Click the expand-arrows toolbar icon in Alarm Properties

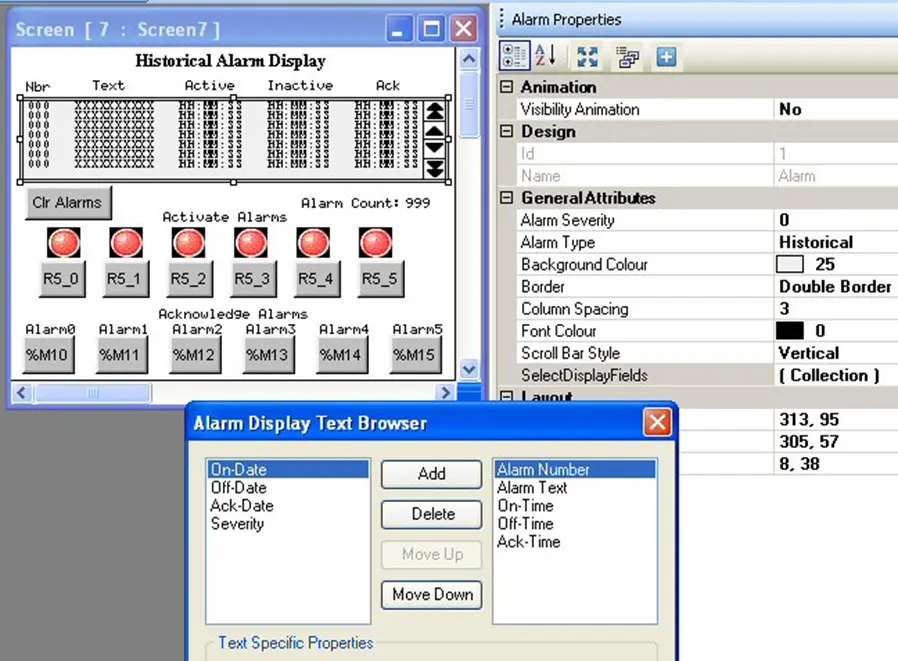pyautogui.click(x=587, y=57)
